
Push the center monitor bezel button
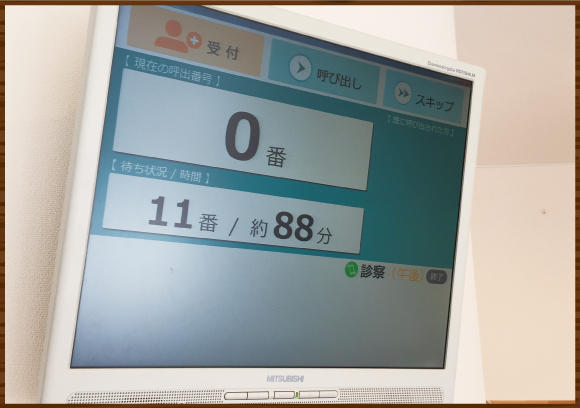coord(284,395)
